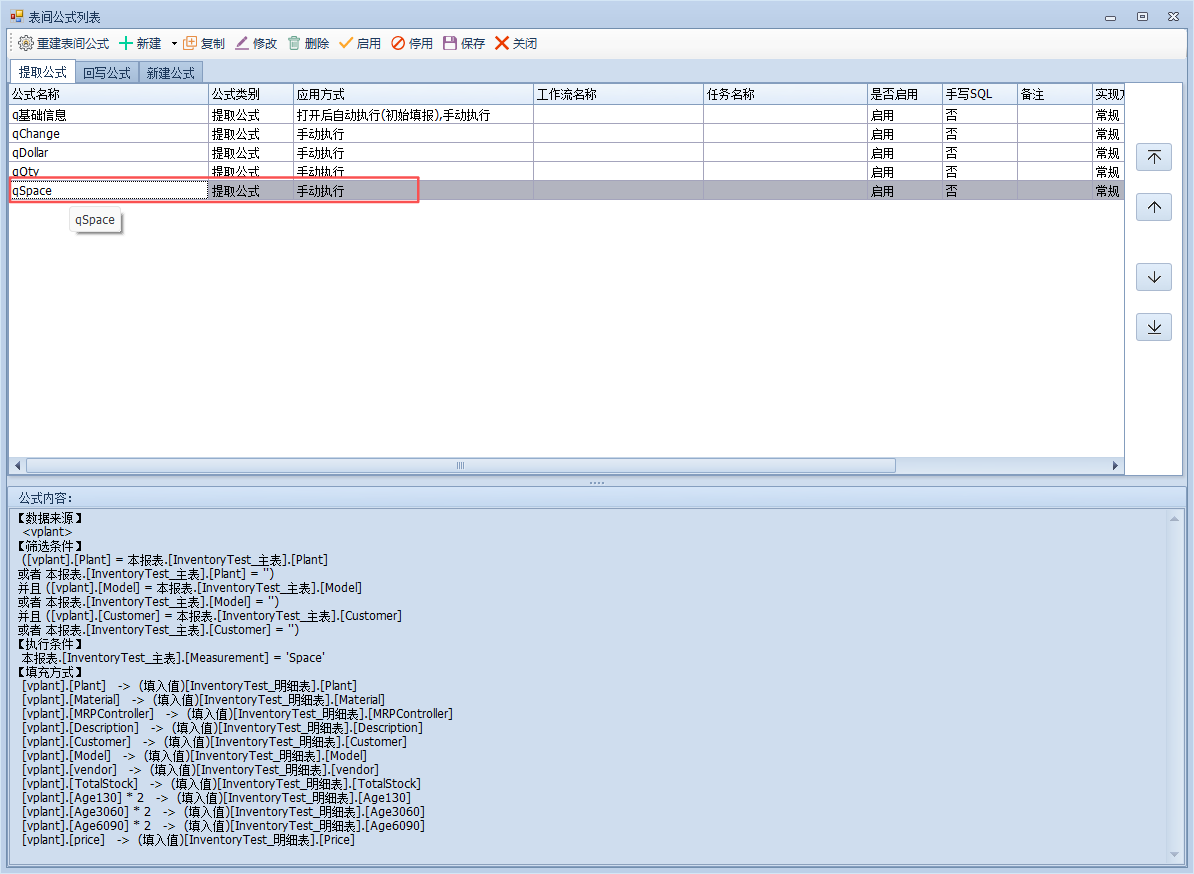This screenshot has height=874, width=1194.
Task: Click the 打开后自动执行 application mode cell
Action: point(413,115)
